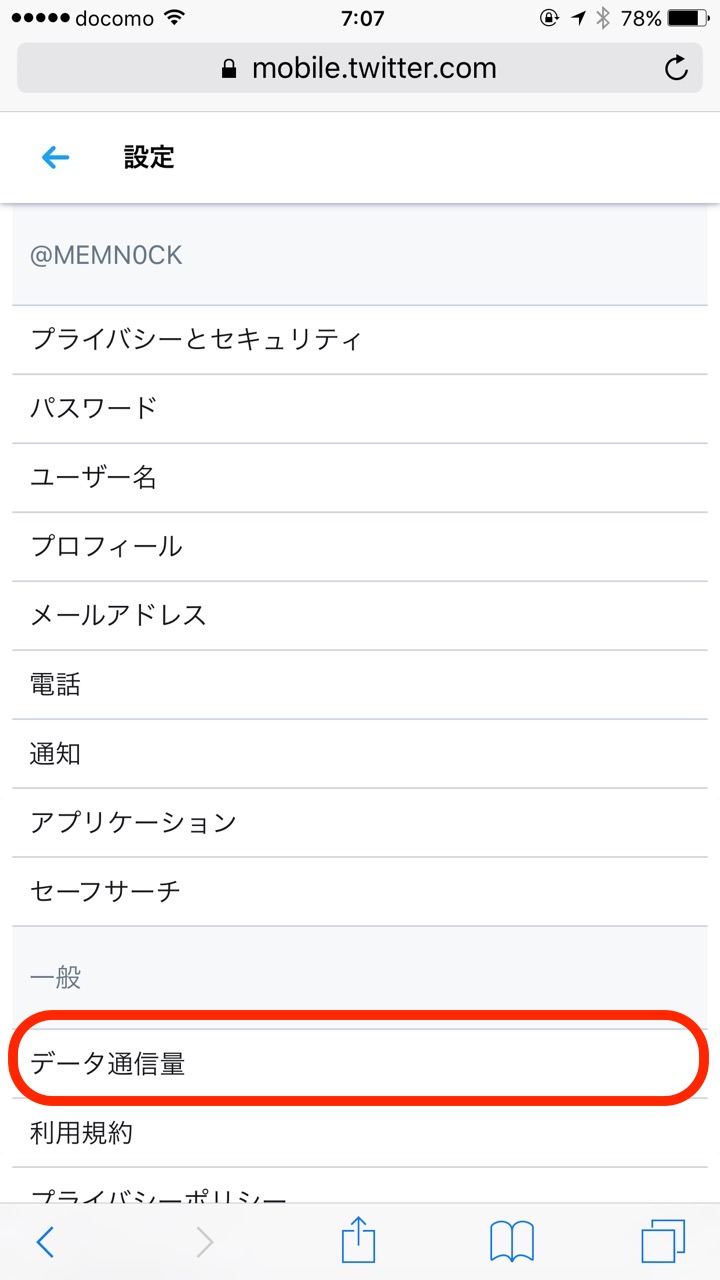Open the Safari share sheet icon
This screenshot has width=720, height=1280.
point(358,1242)
